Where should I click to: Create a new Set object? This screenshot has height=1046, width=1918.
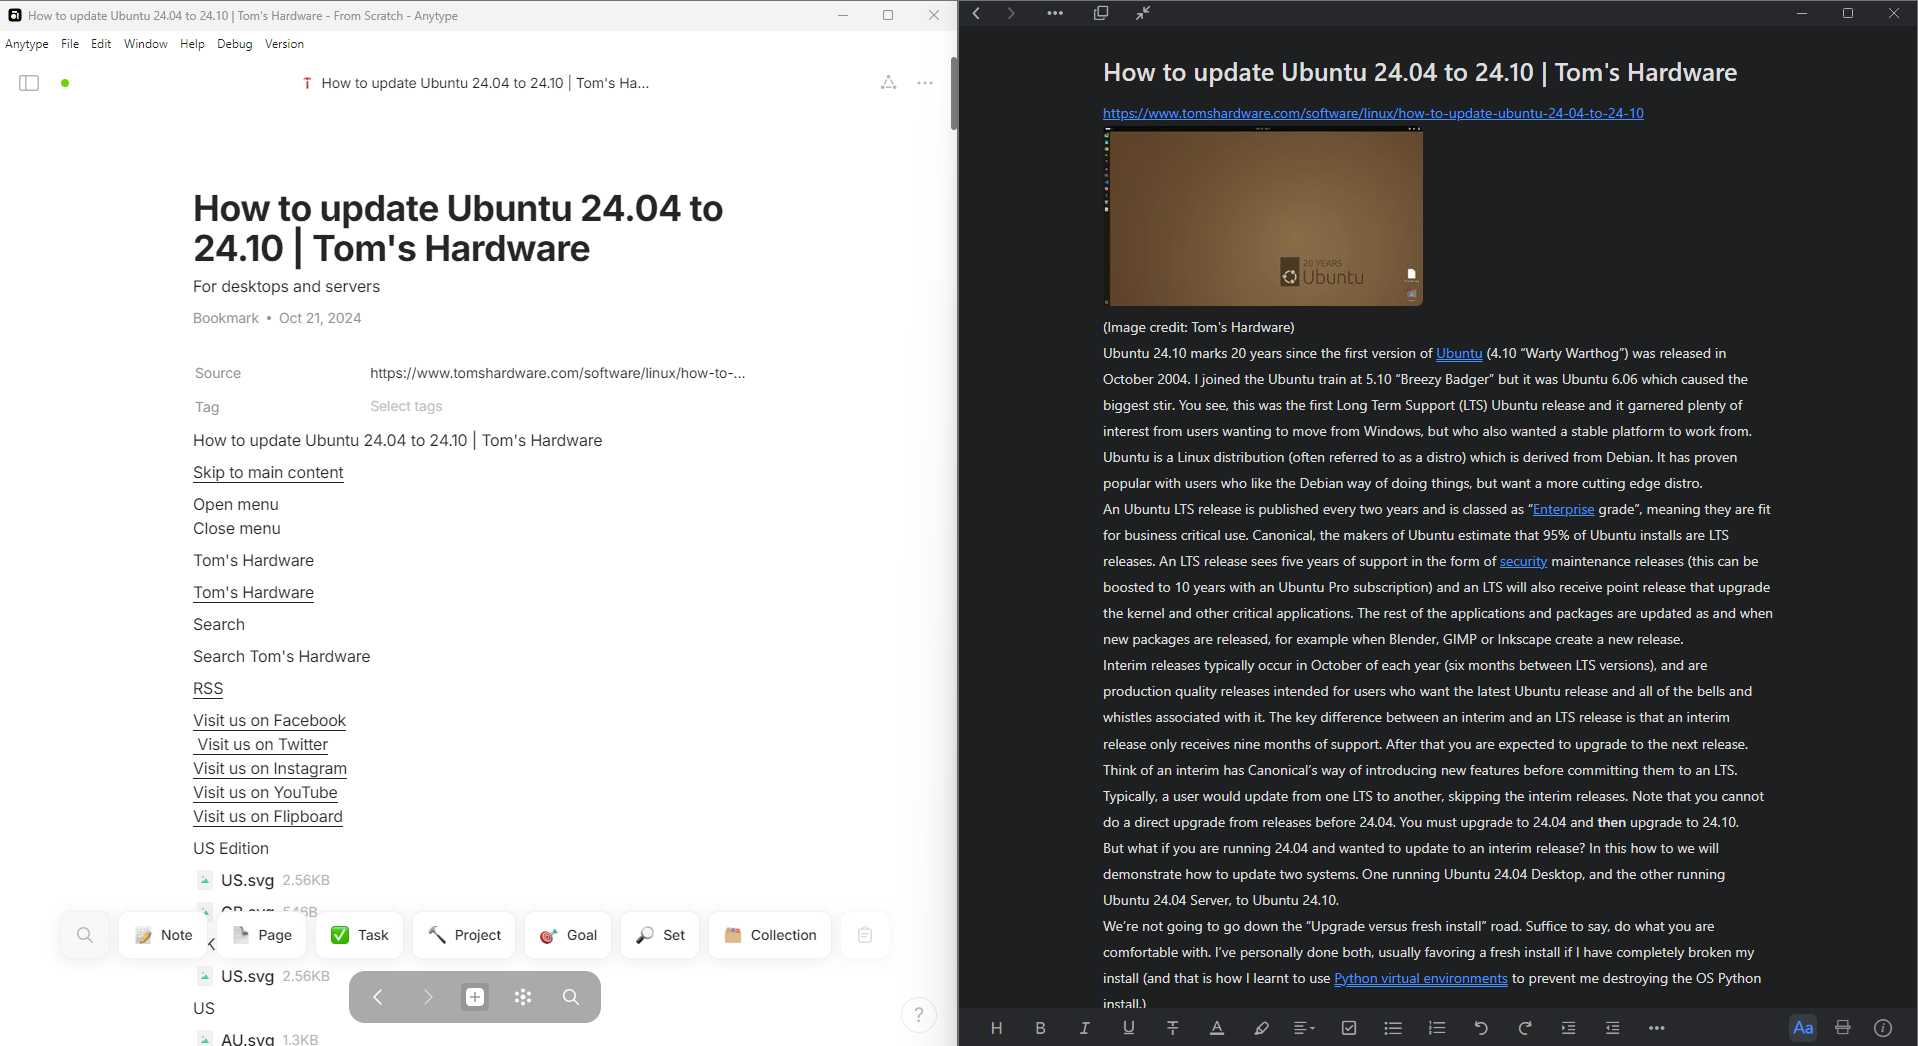point(660,935)
